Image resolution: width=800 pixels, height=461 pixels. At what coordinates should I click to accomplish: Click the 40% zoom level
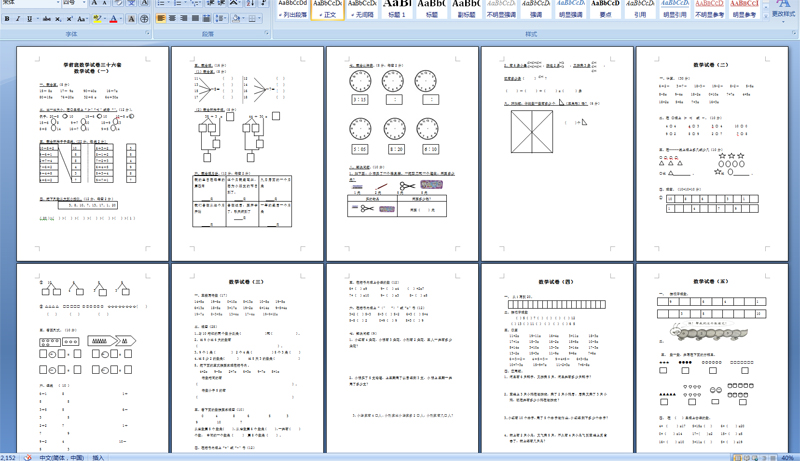787,457
